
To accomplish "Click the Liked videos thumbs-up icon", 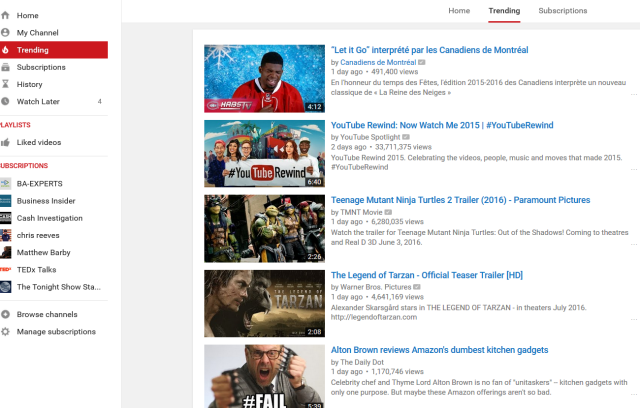I will point(5,142).
